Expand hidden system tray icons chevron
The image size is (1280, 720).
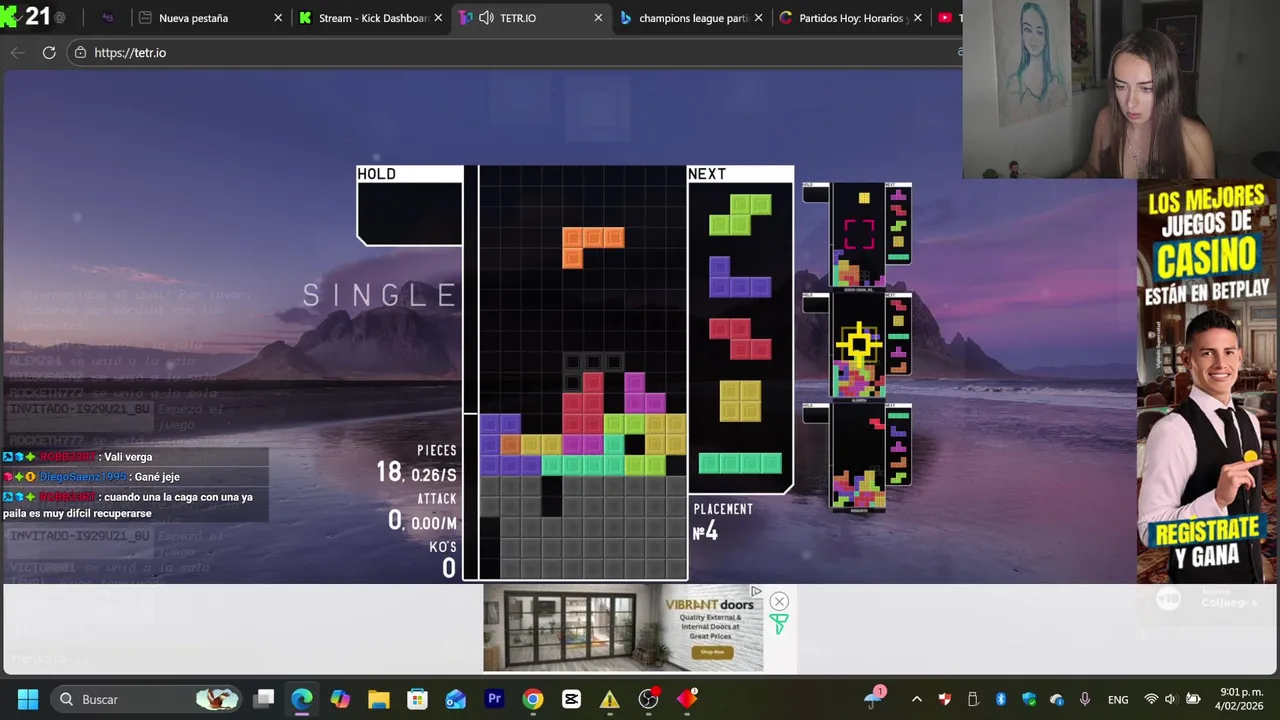(x=916, y=699)
